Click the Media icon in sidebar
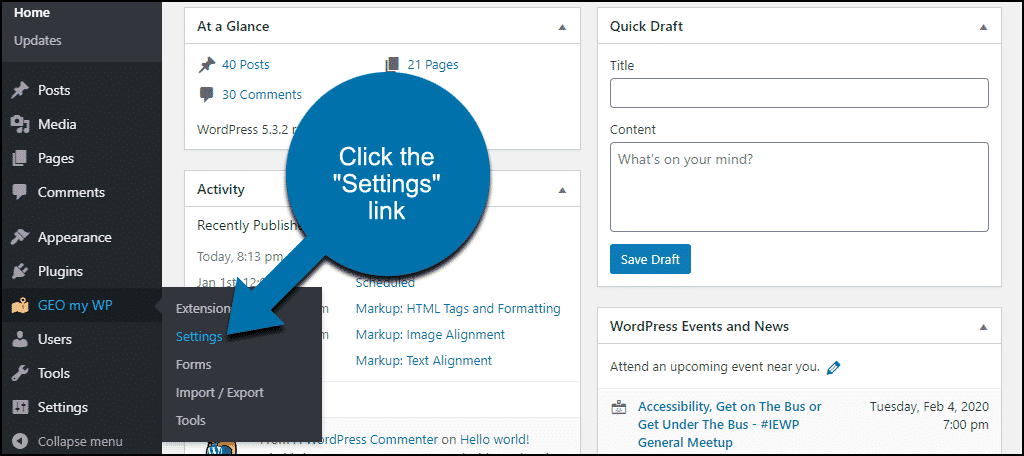 pos(20,124)
